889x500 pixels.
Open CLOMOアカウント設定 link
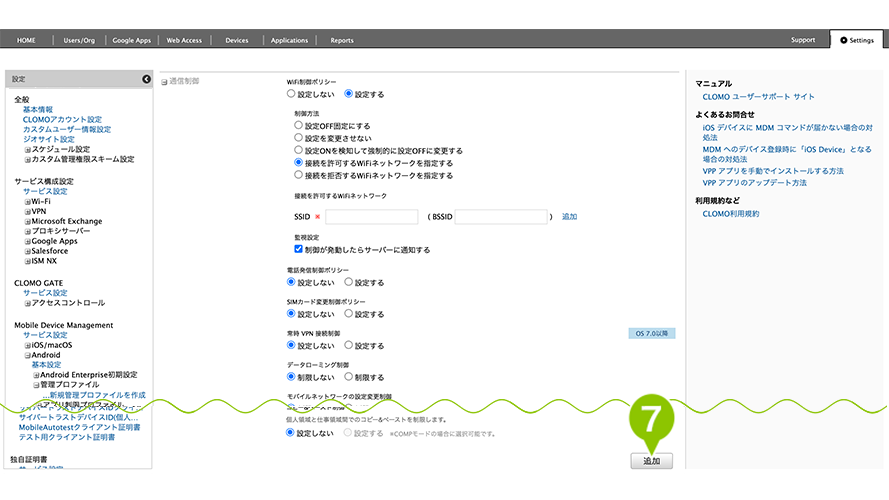pyautogui.click(x=62, y=120)
